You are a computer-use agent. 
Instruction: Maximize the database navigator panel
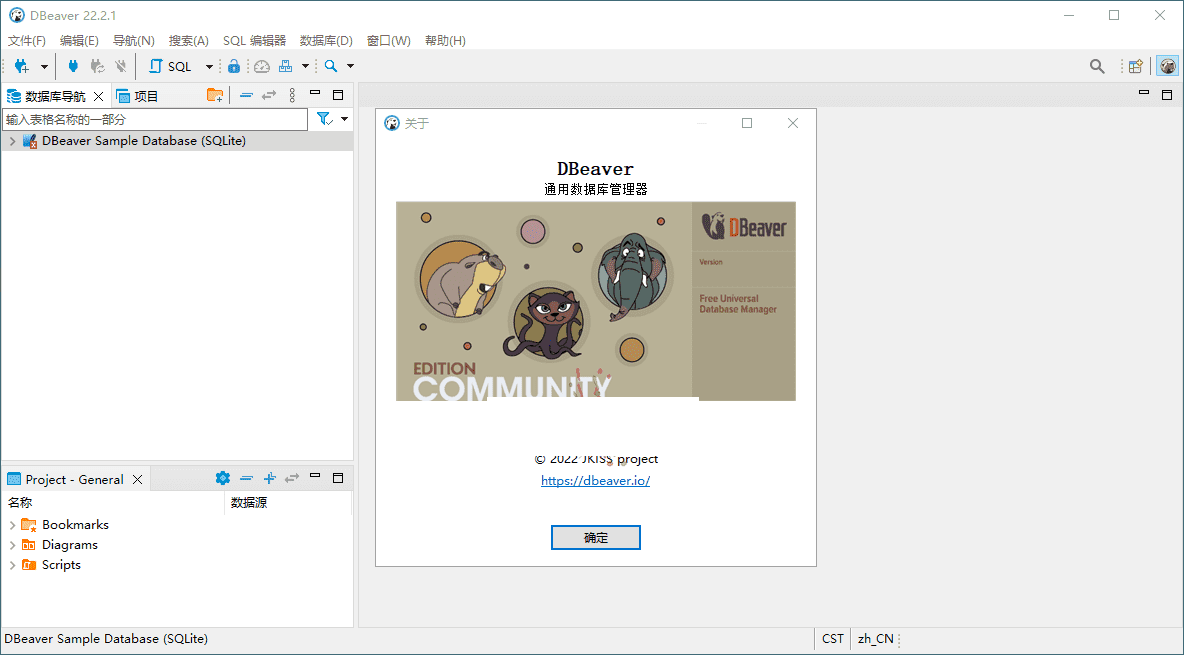pos(338,95)
